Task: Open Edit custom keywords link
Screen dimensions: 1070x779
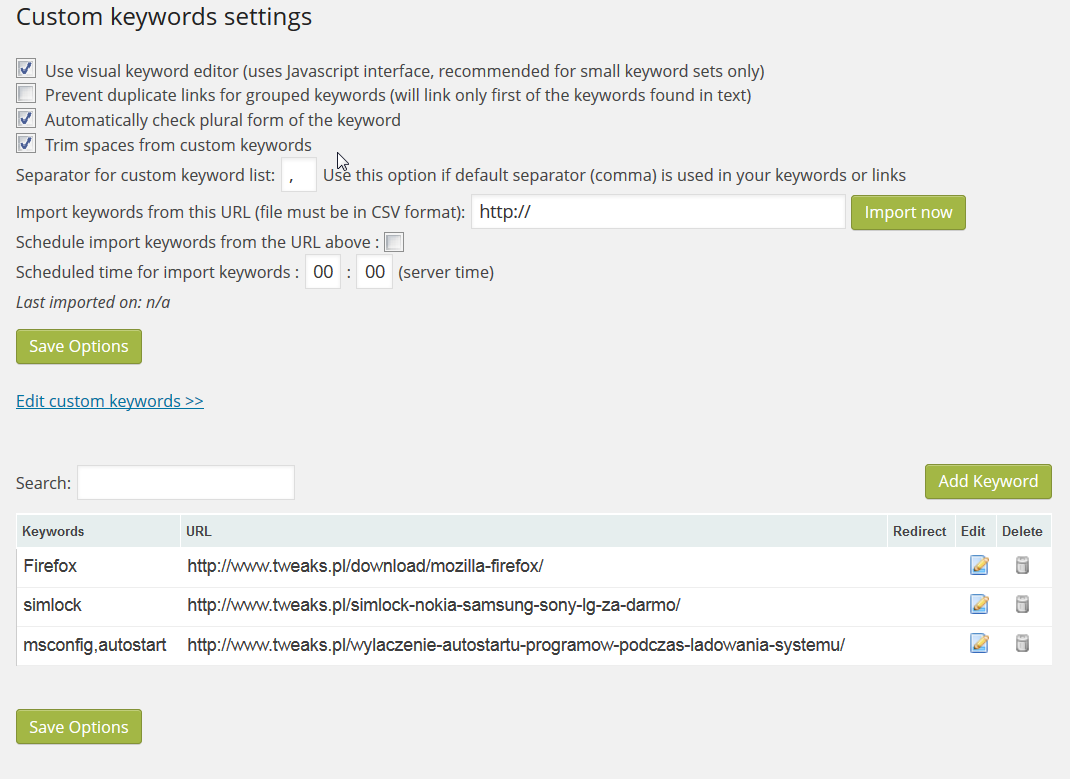Action: (x=110, y=401)
